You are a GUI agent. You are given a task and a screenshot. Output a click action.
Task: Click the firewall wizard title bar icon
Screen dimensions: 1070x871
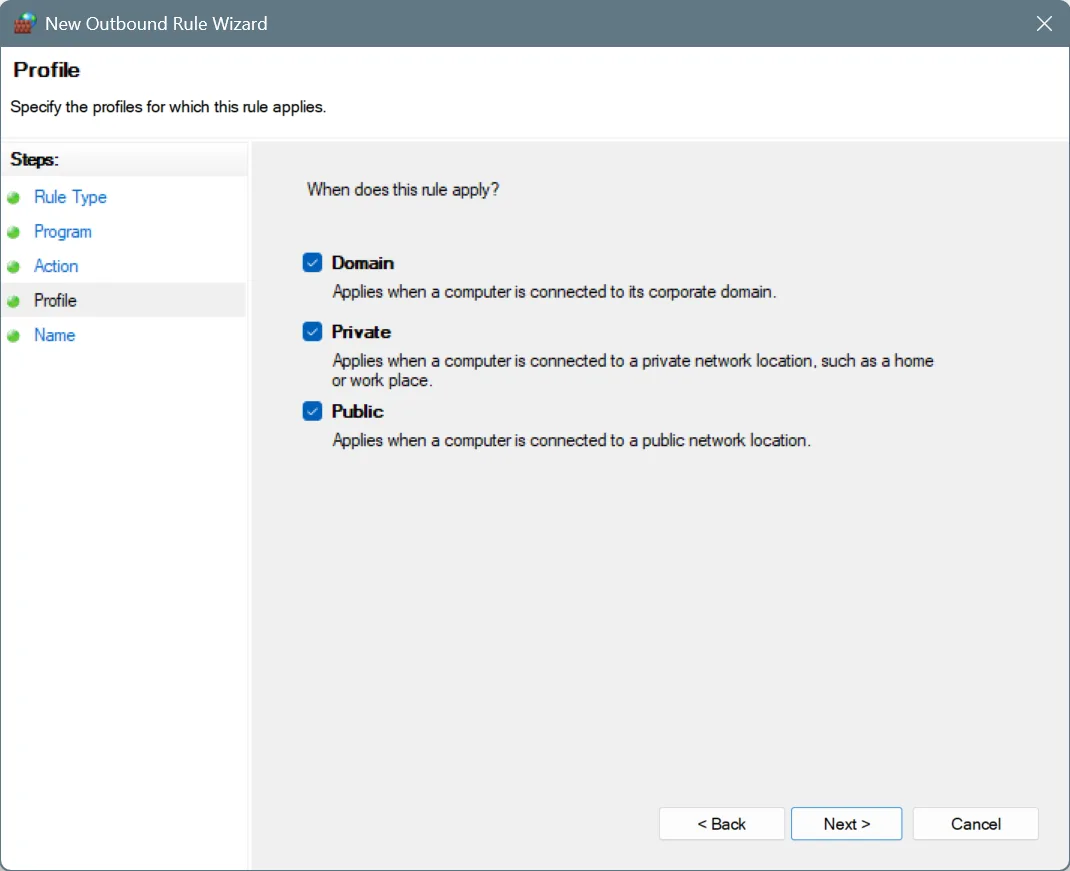click(x=25, y=23)
